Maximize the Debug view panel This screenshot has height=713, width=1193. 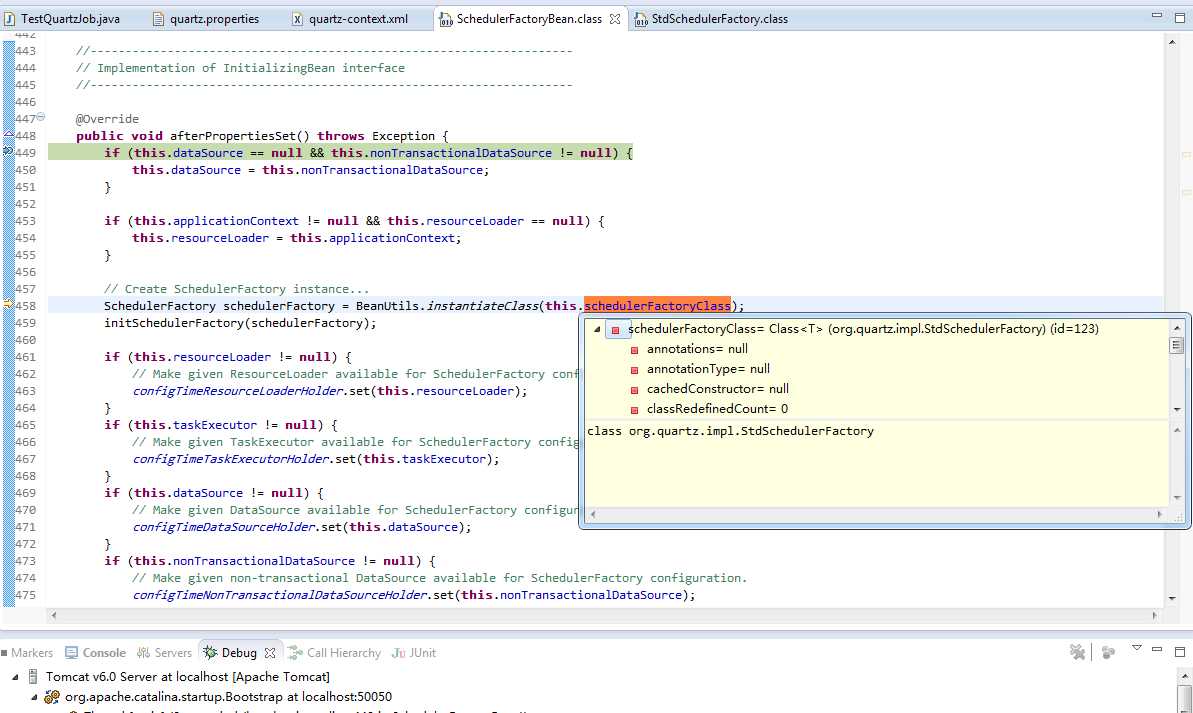1179,651
